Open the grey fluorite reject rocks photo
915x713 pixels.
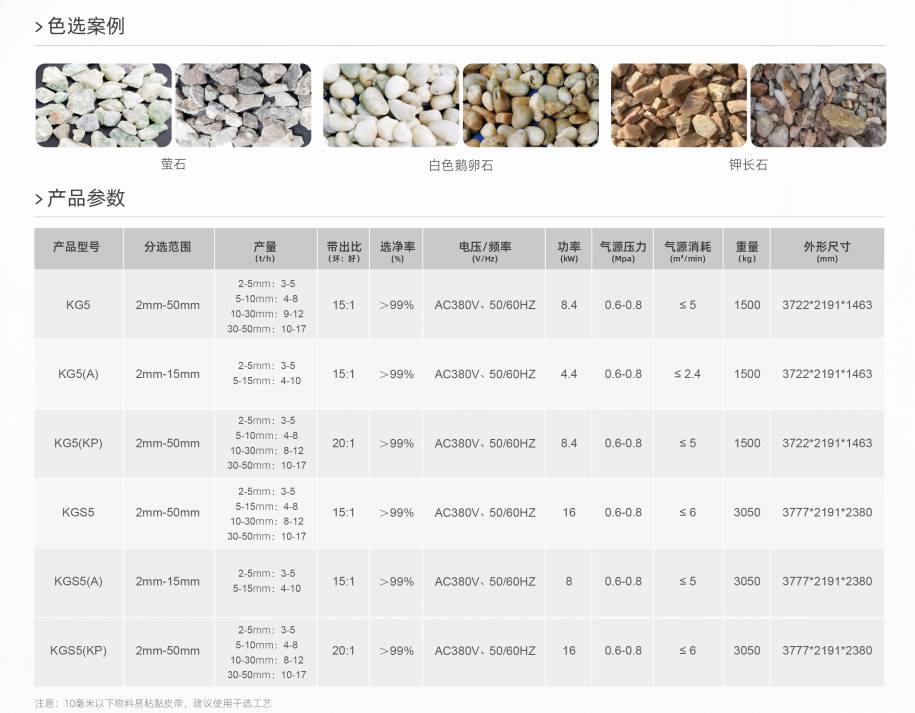tap(243, 105)
